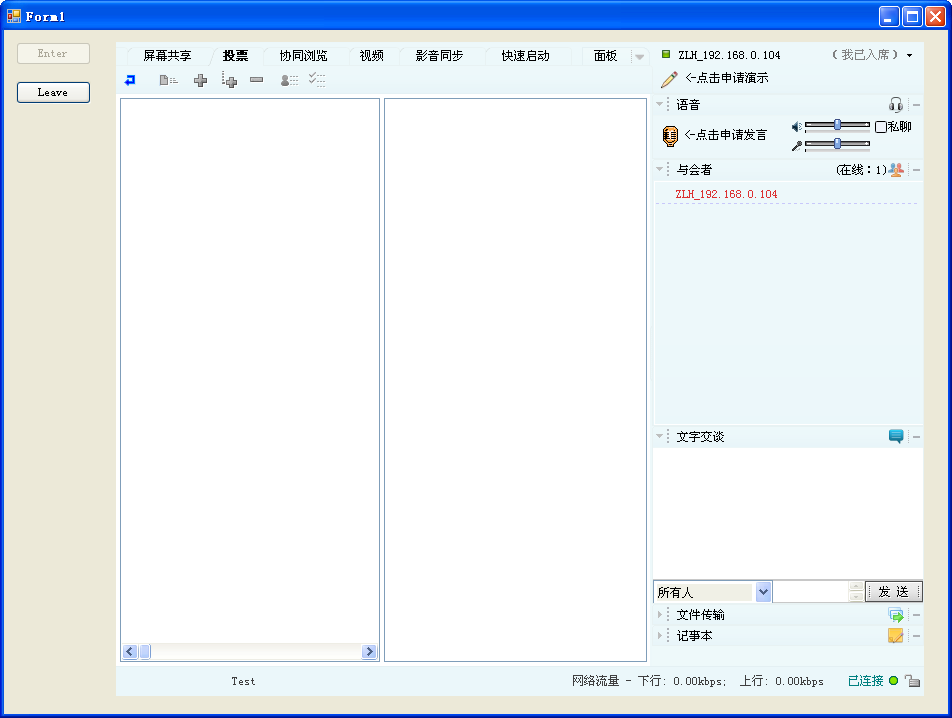
Task: Click the Leave button
Action: pyautogui.click(x=53, y=92)
